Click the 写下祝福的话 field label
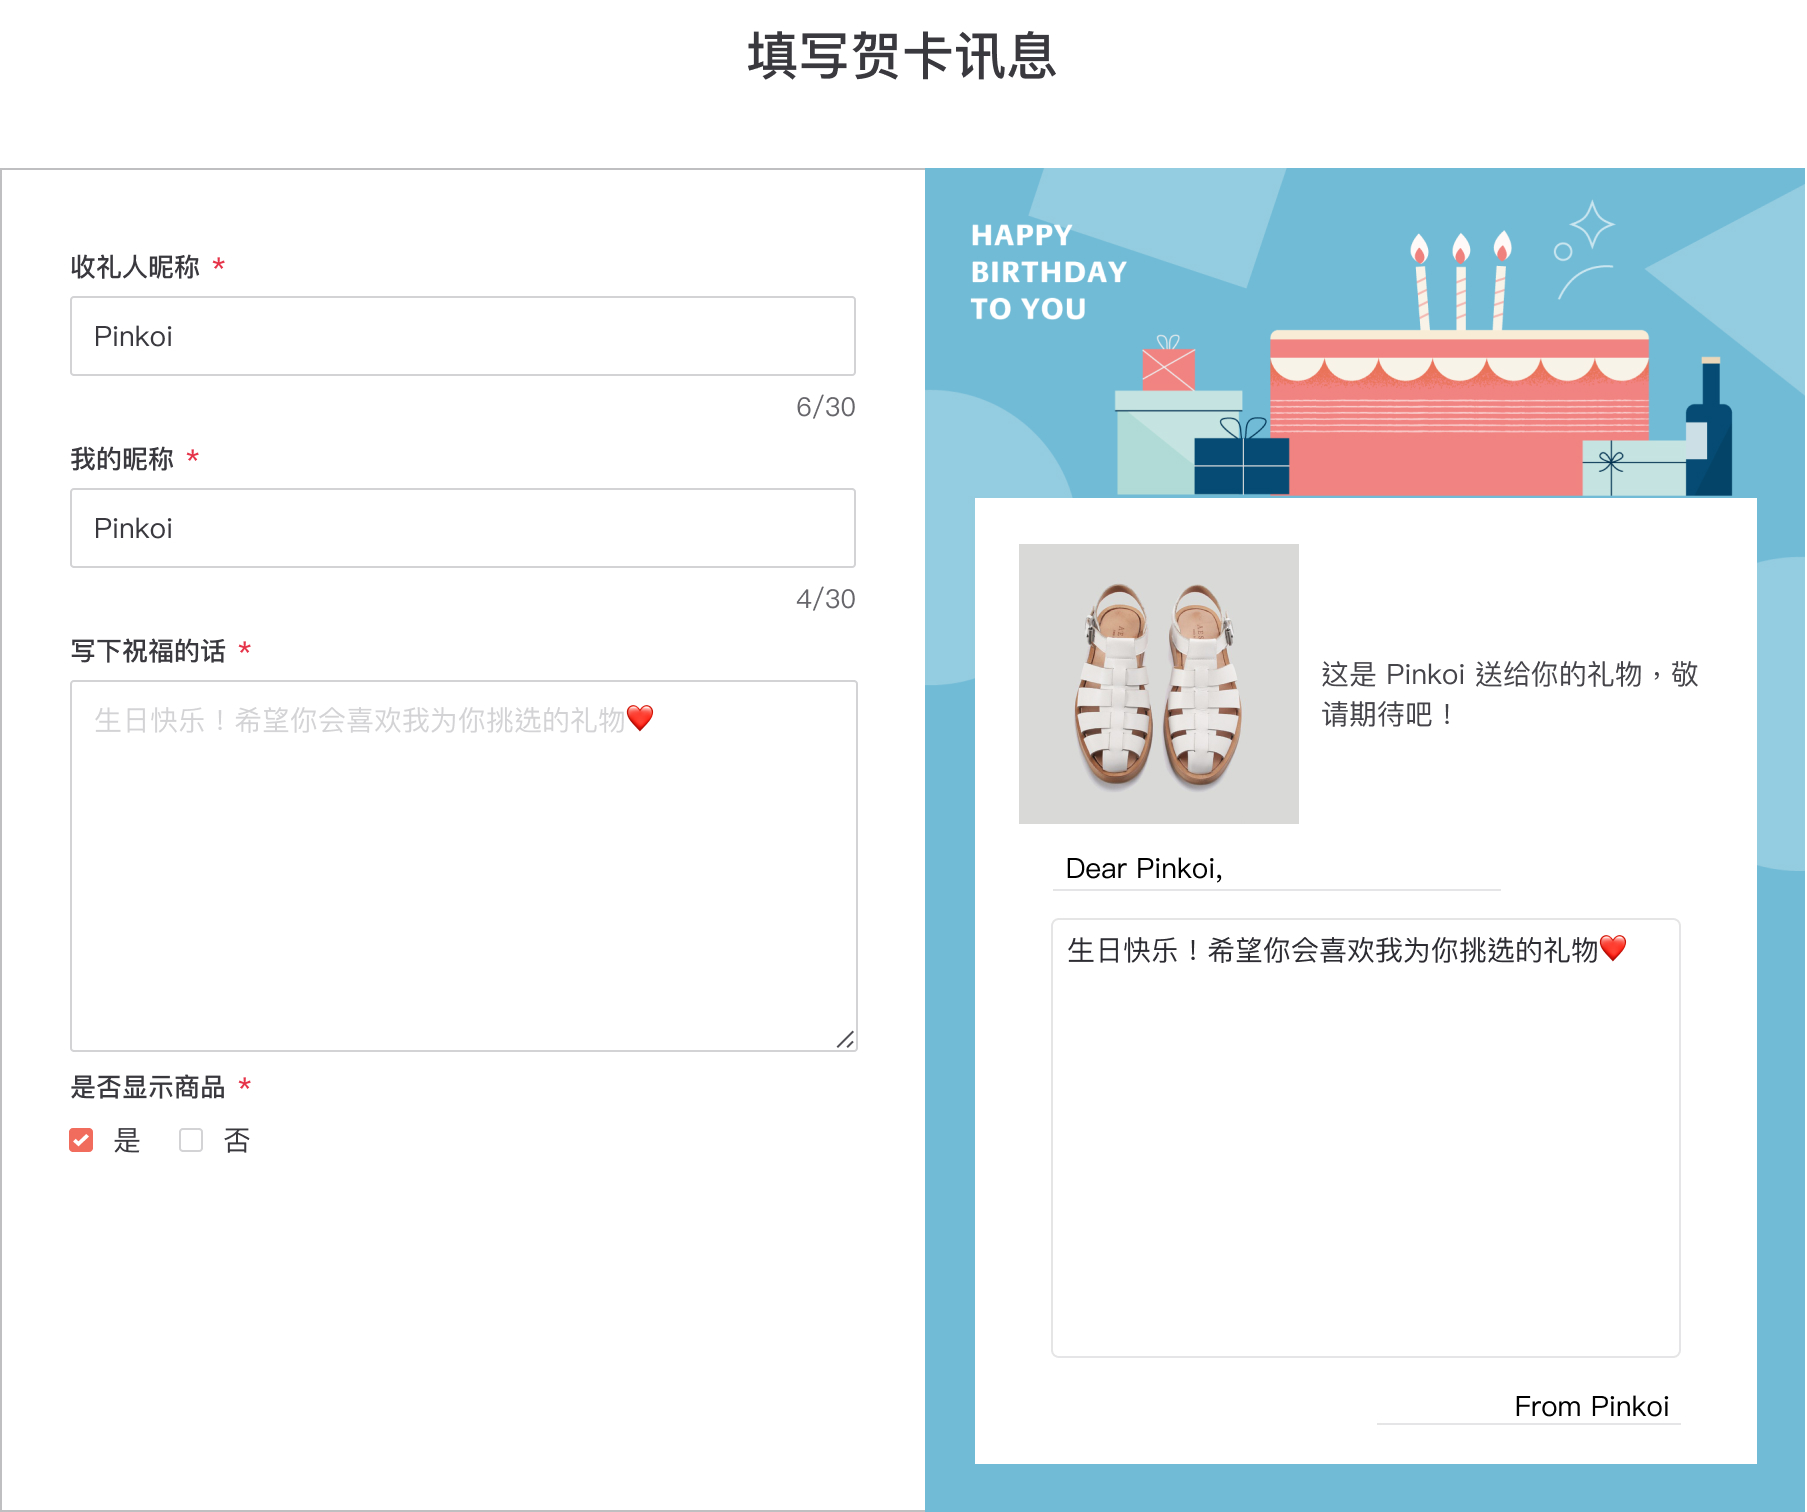The image size is (1807, 1512). tap(148, 651)
